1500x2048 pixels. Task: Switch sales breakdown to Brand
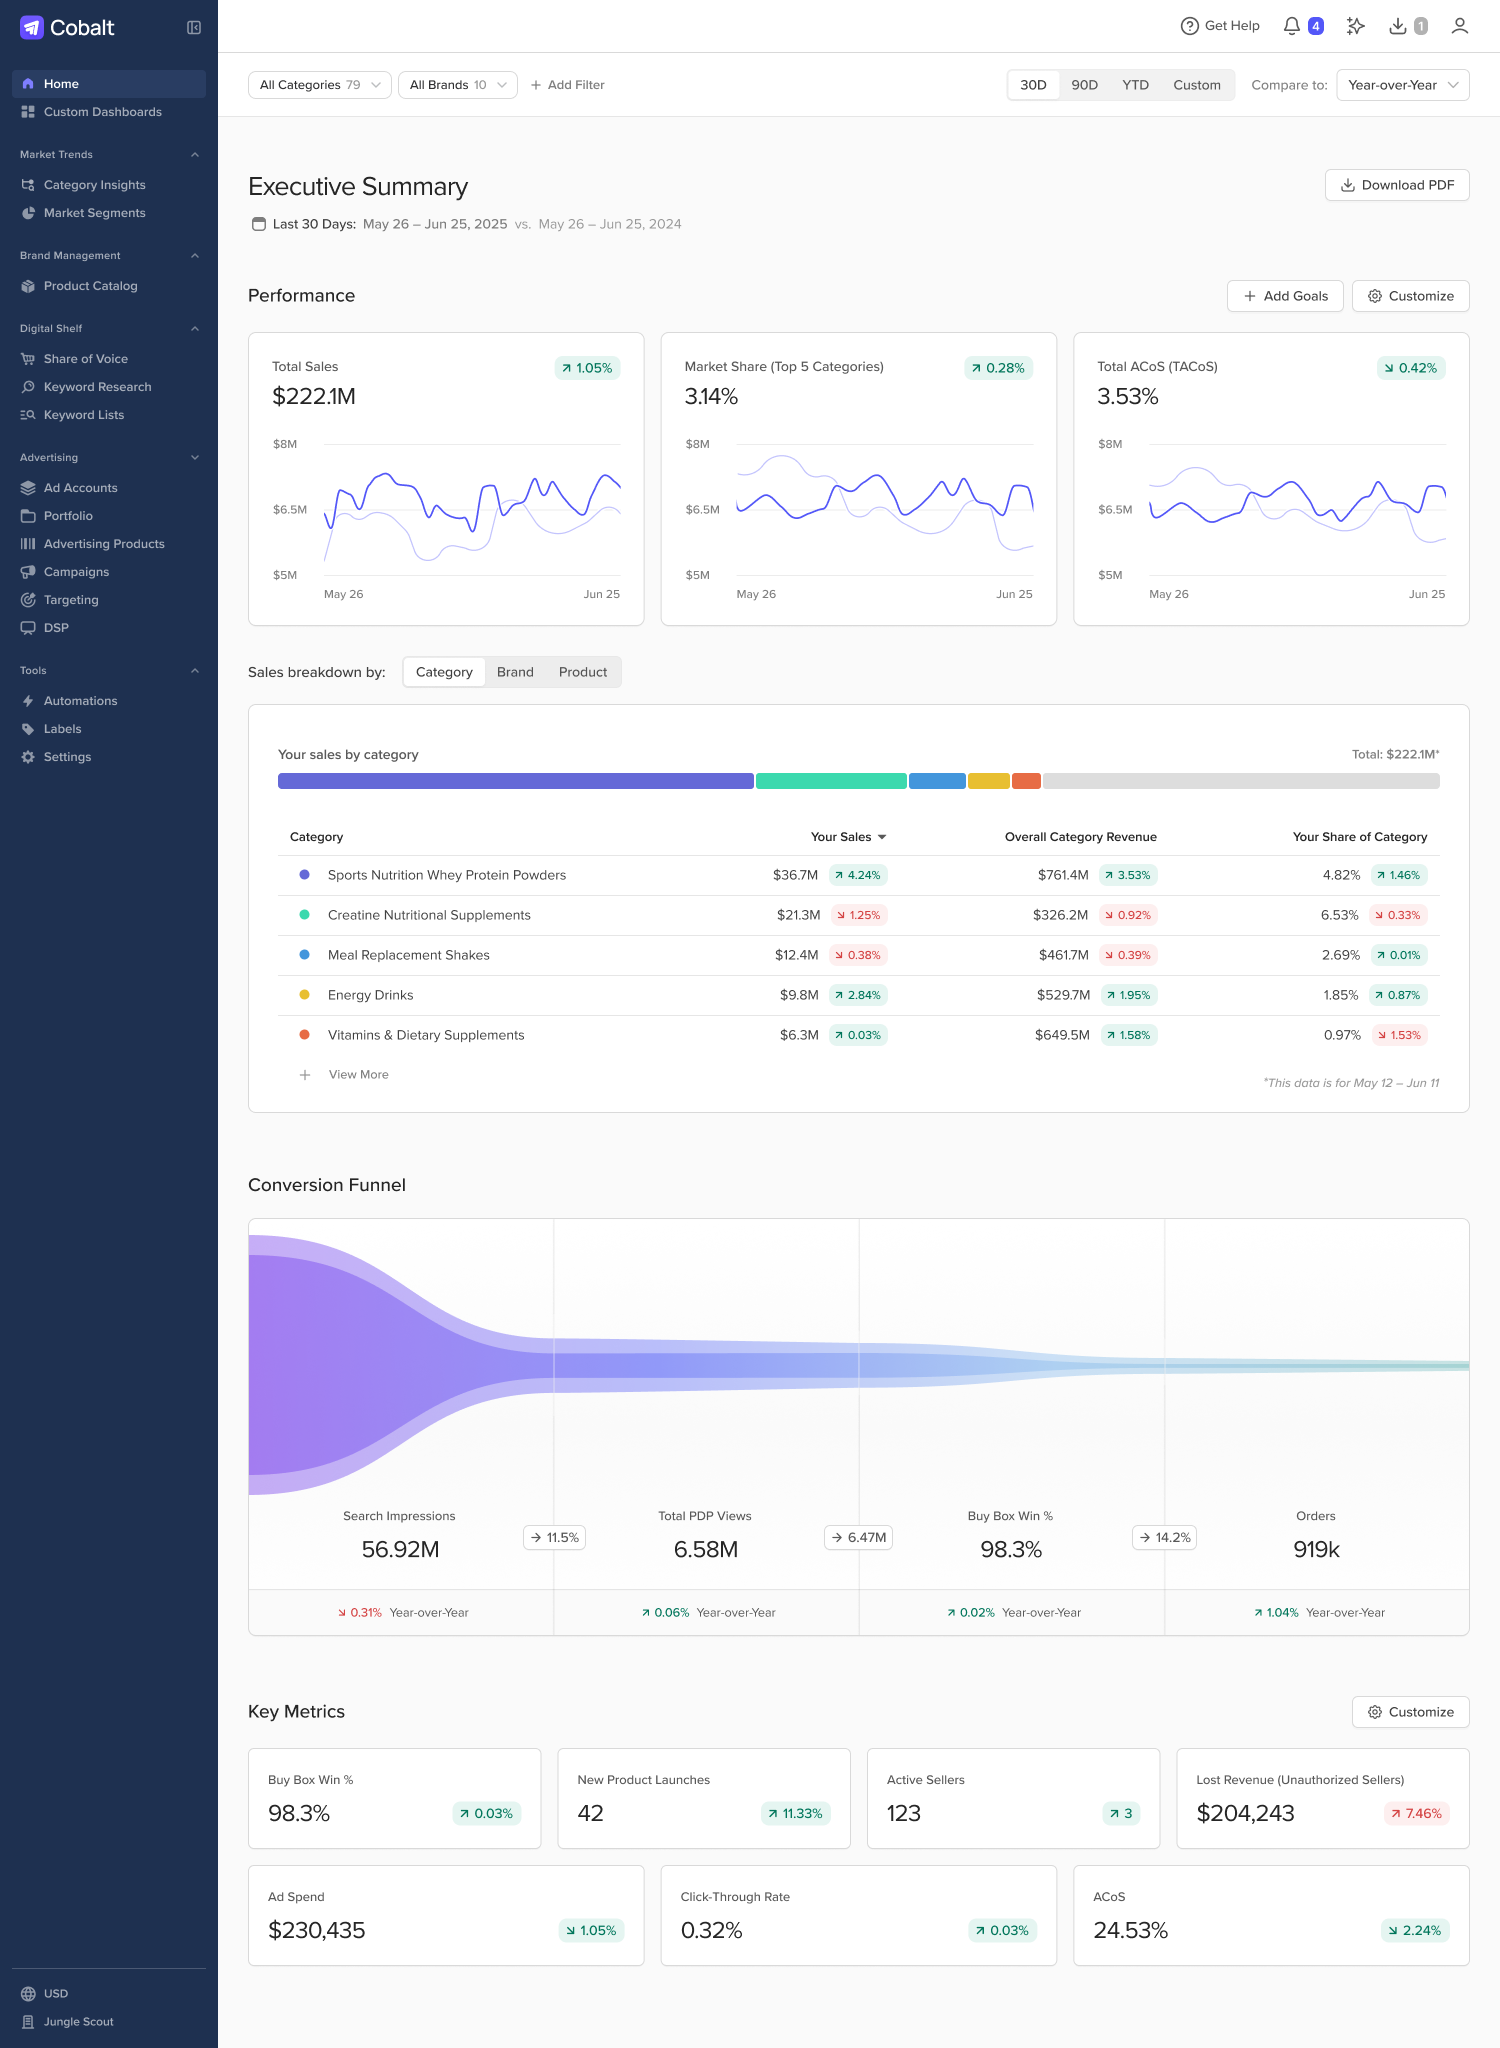(515, 672)
